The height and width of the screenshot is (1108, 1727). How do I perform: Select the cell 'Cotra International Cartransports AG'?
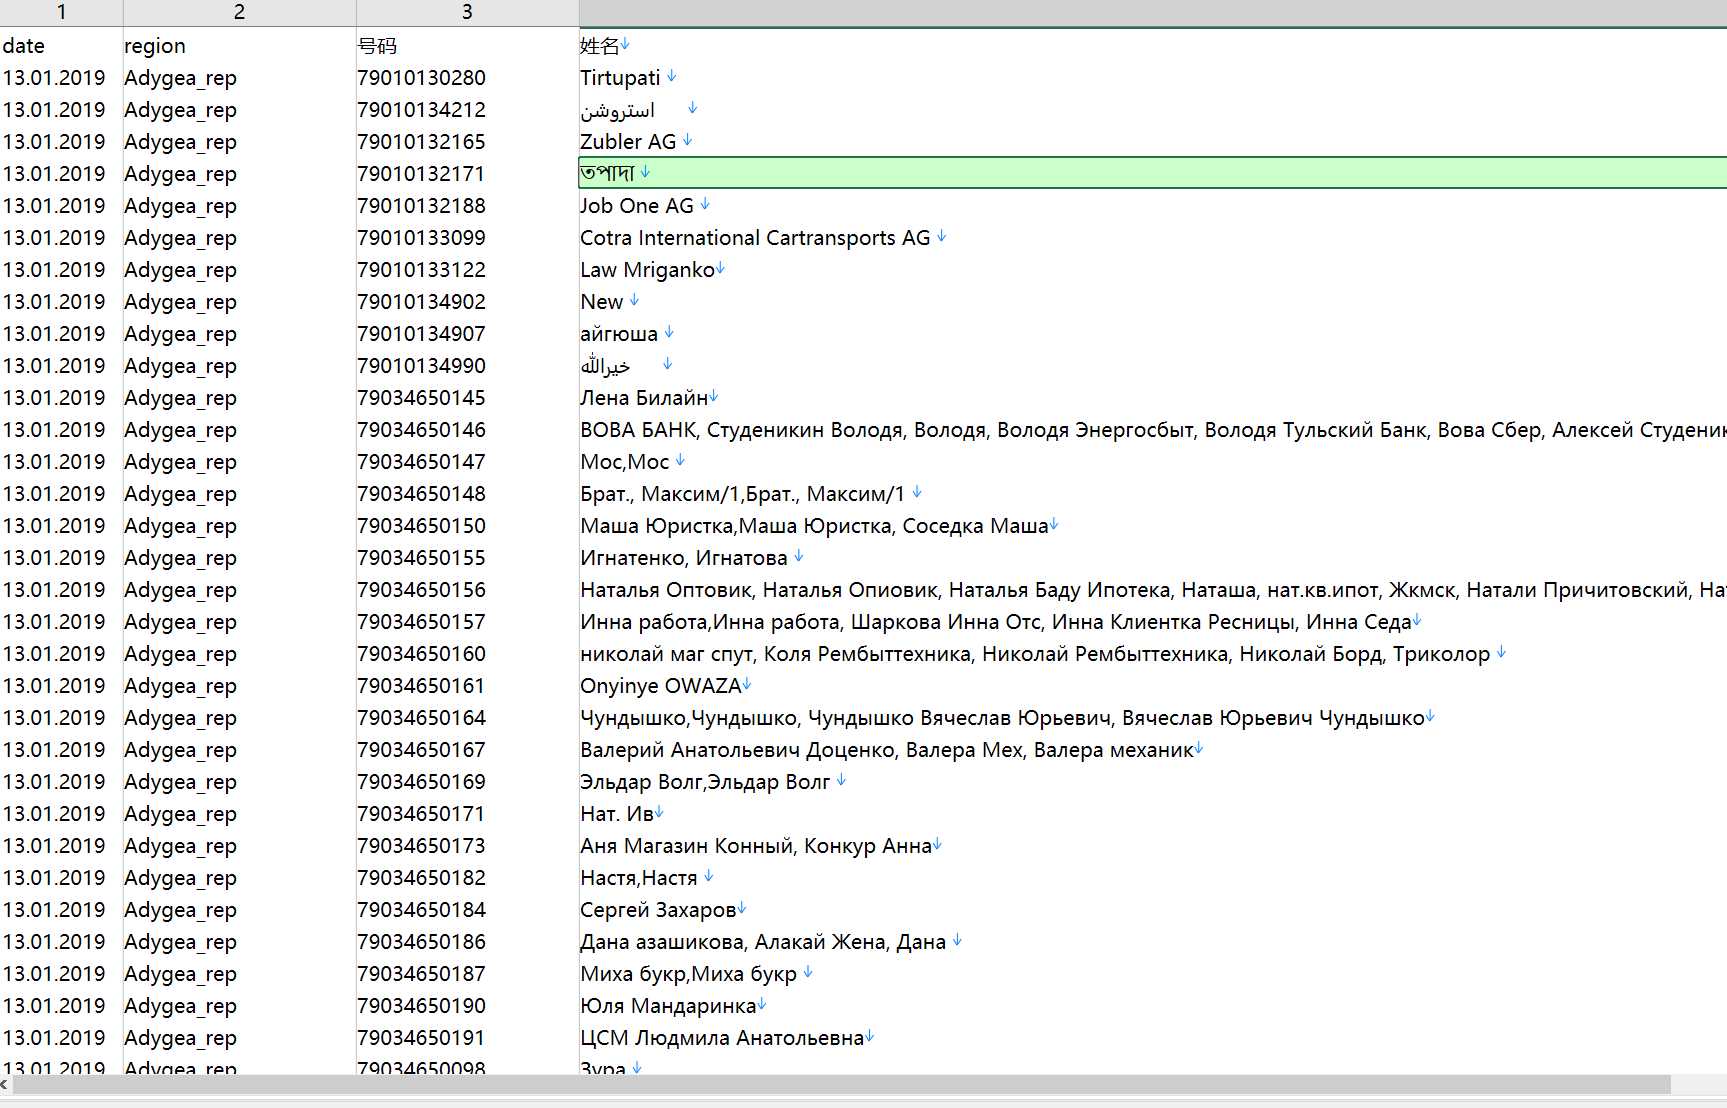coord(1153,238)
